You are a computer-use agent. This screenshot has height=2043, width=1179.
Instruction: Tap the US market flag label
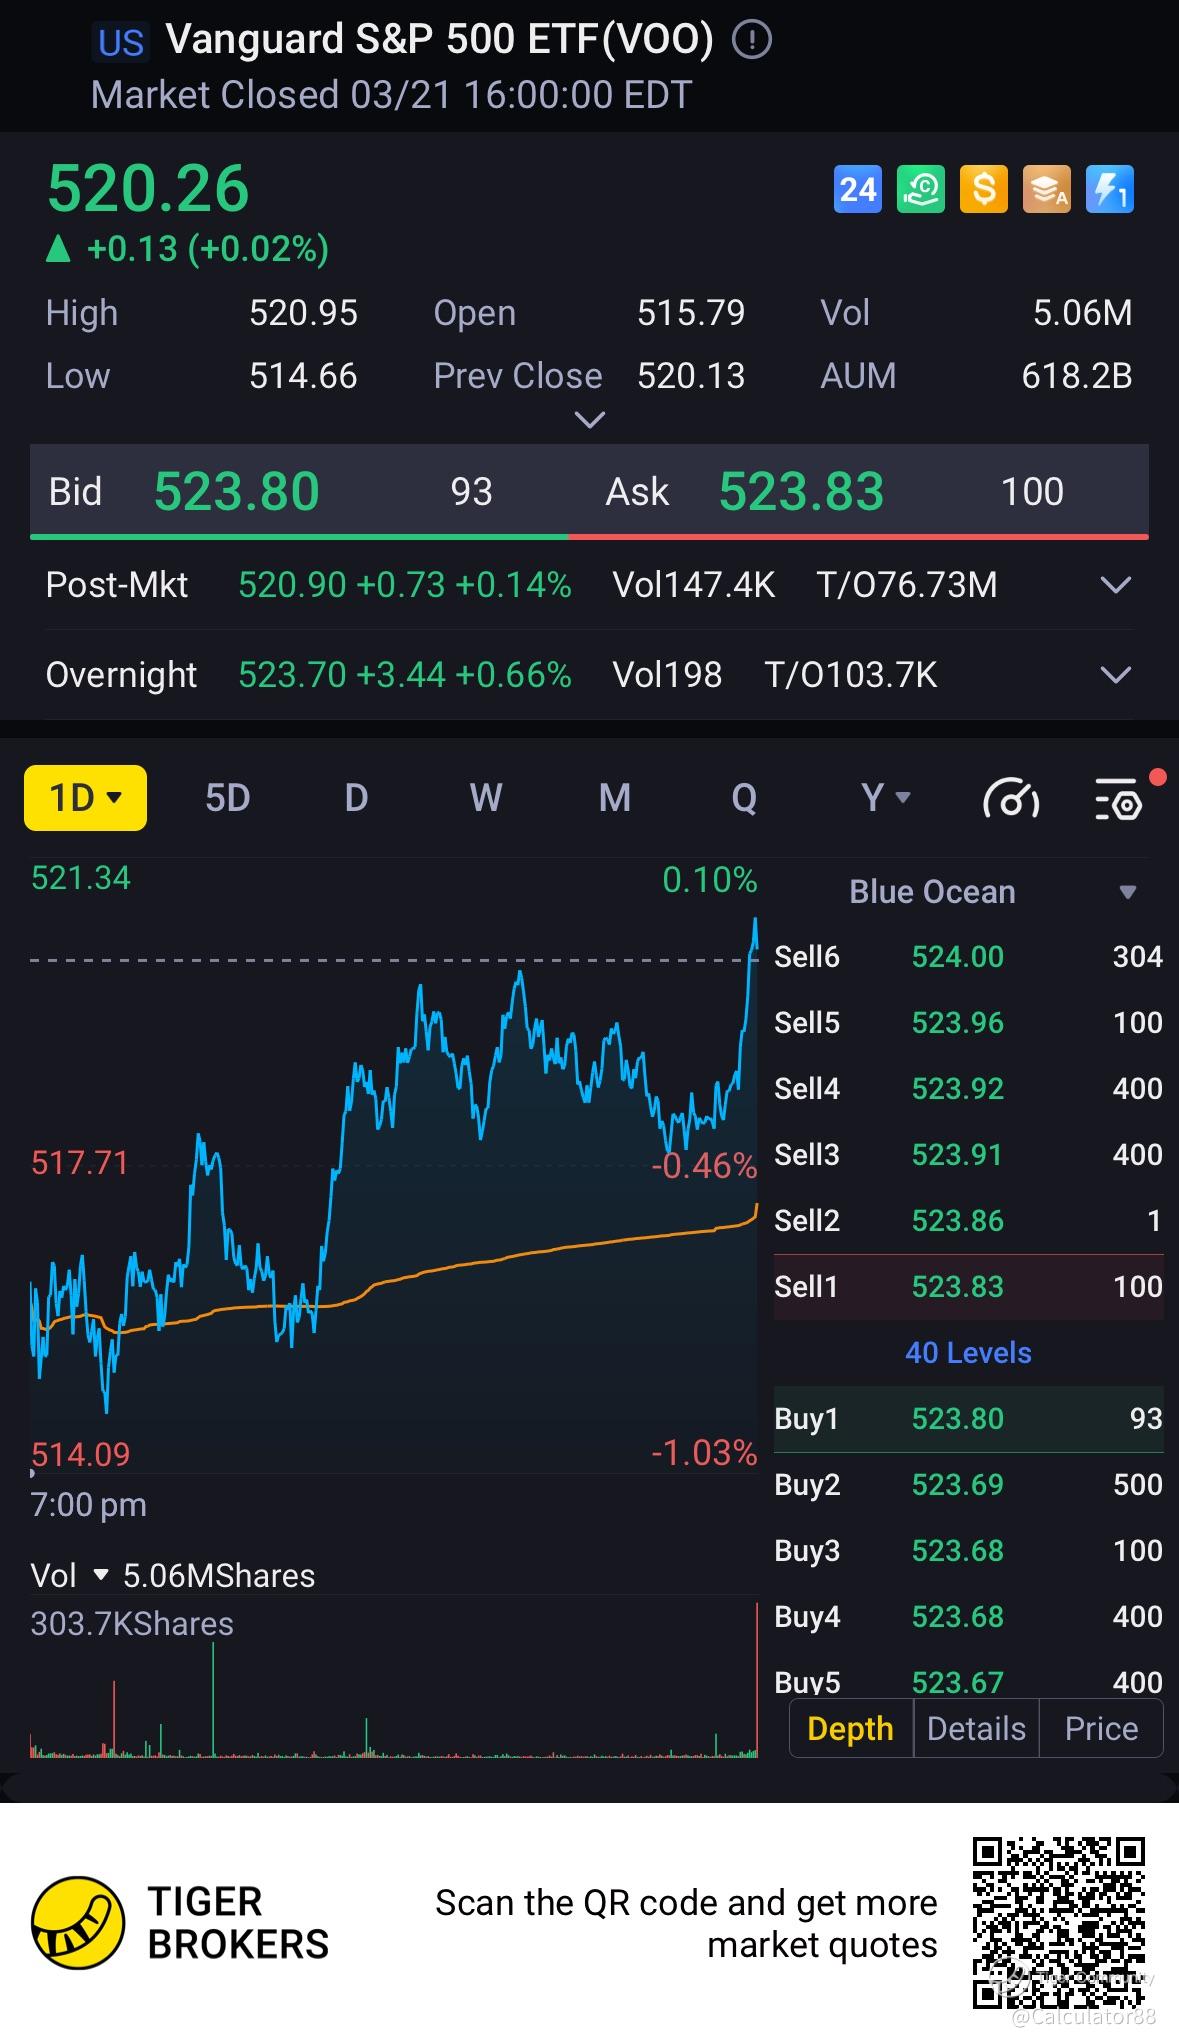pos(121,43)
